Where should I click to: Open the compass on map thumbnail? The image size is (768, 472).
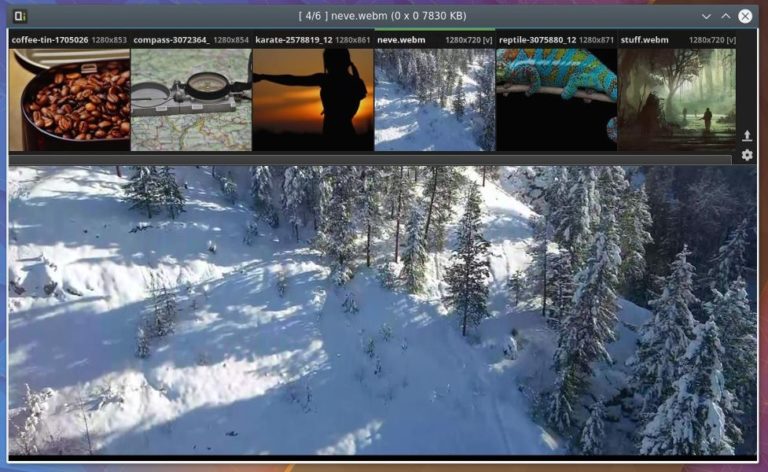191,99
